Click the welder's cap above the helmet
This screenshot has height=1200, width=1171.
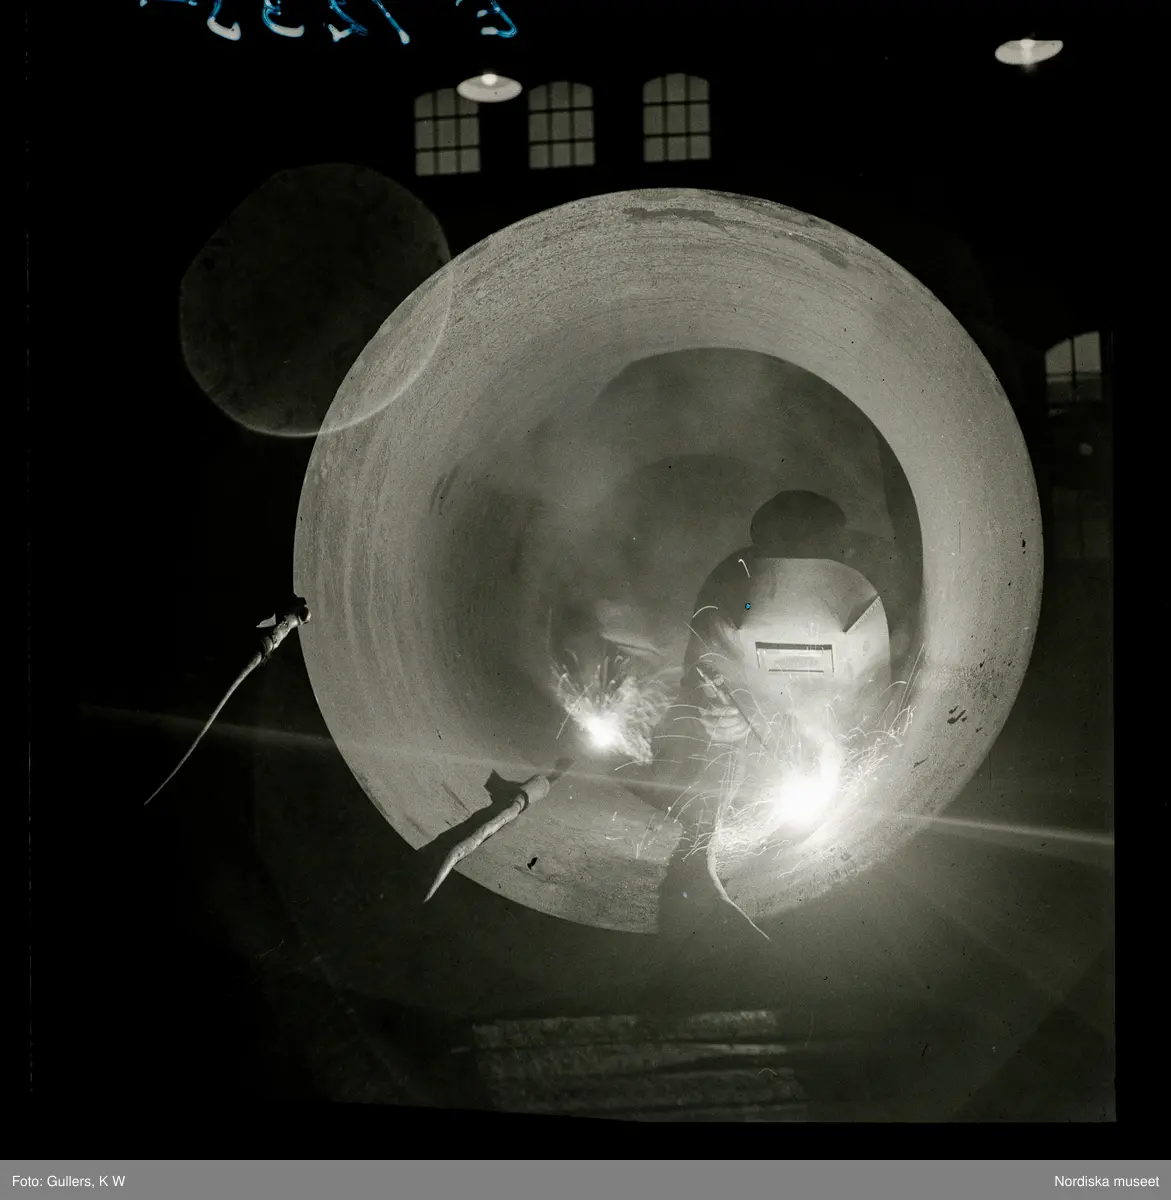click(795, 520)
